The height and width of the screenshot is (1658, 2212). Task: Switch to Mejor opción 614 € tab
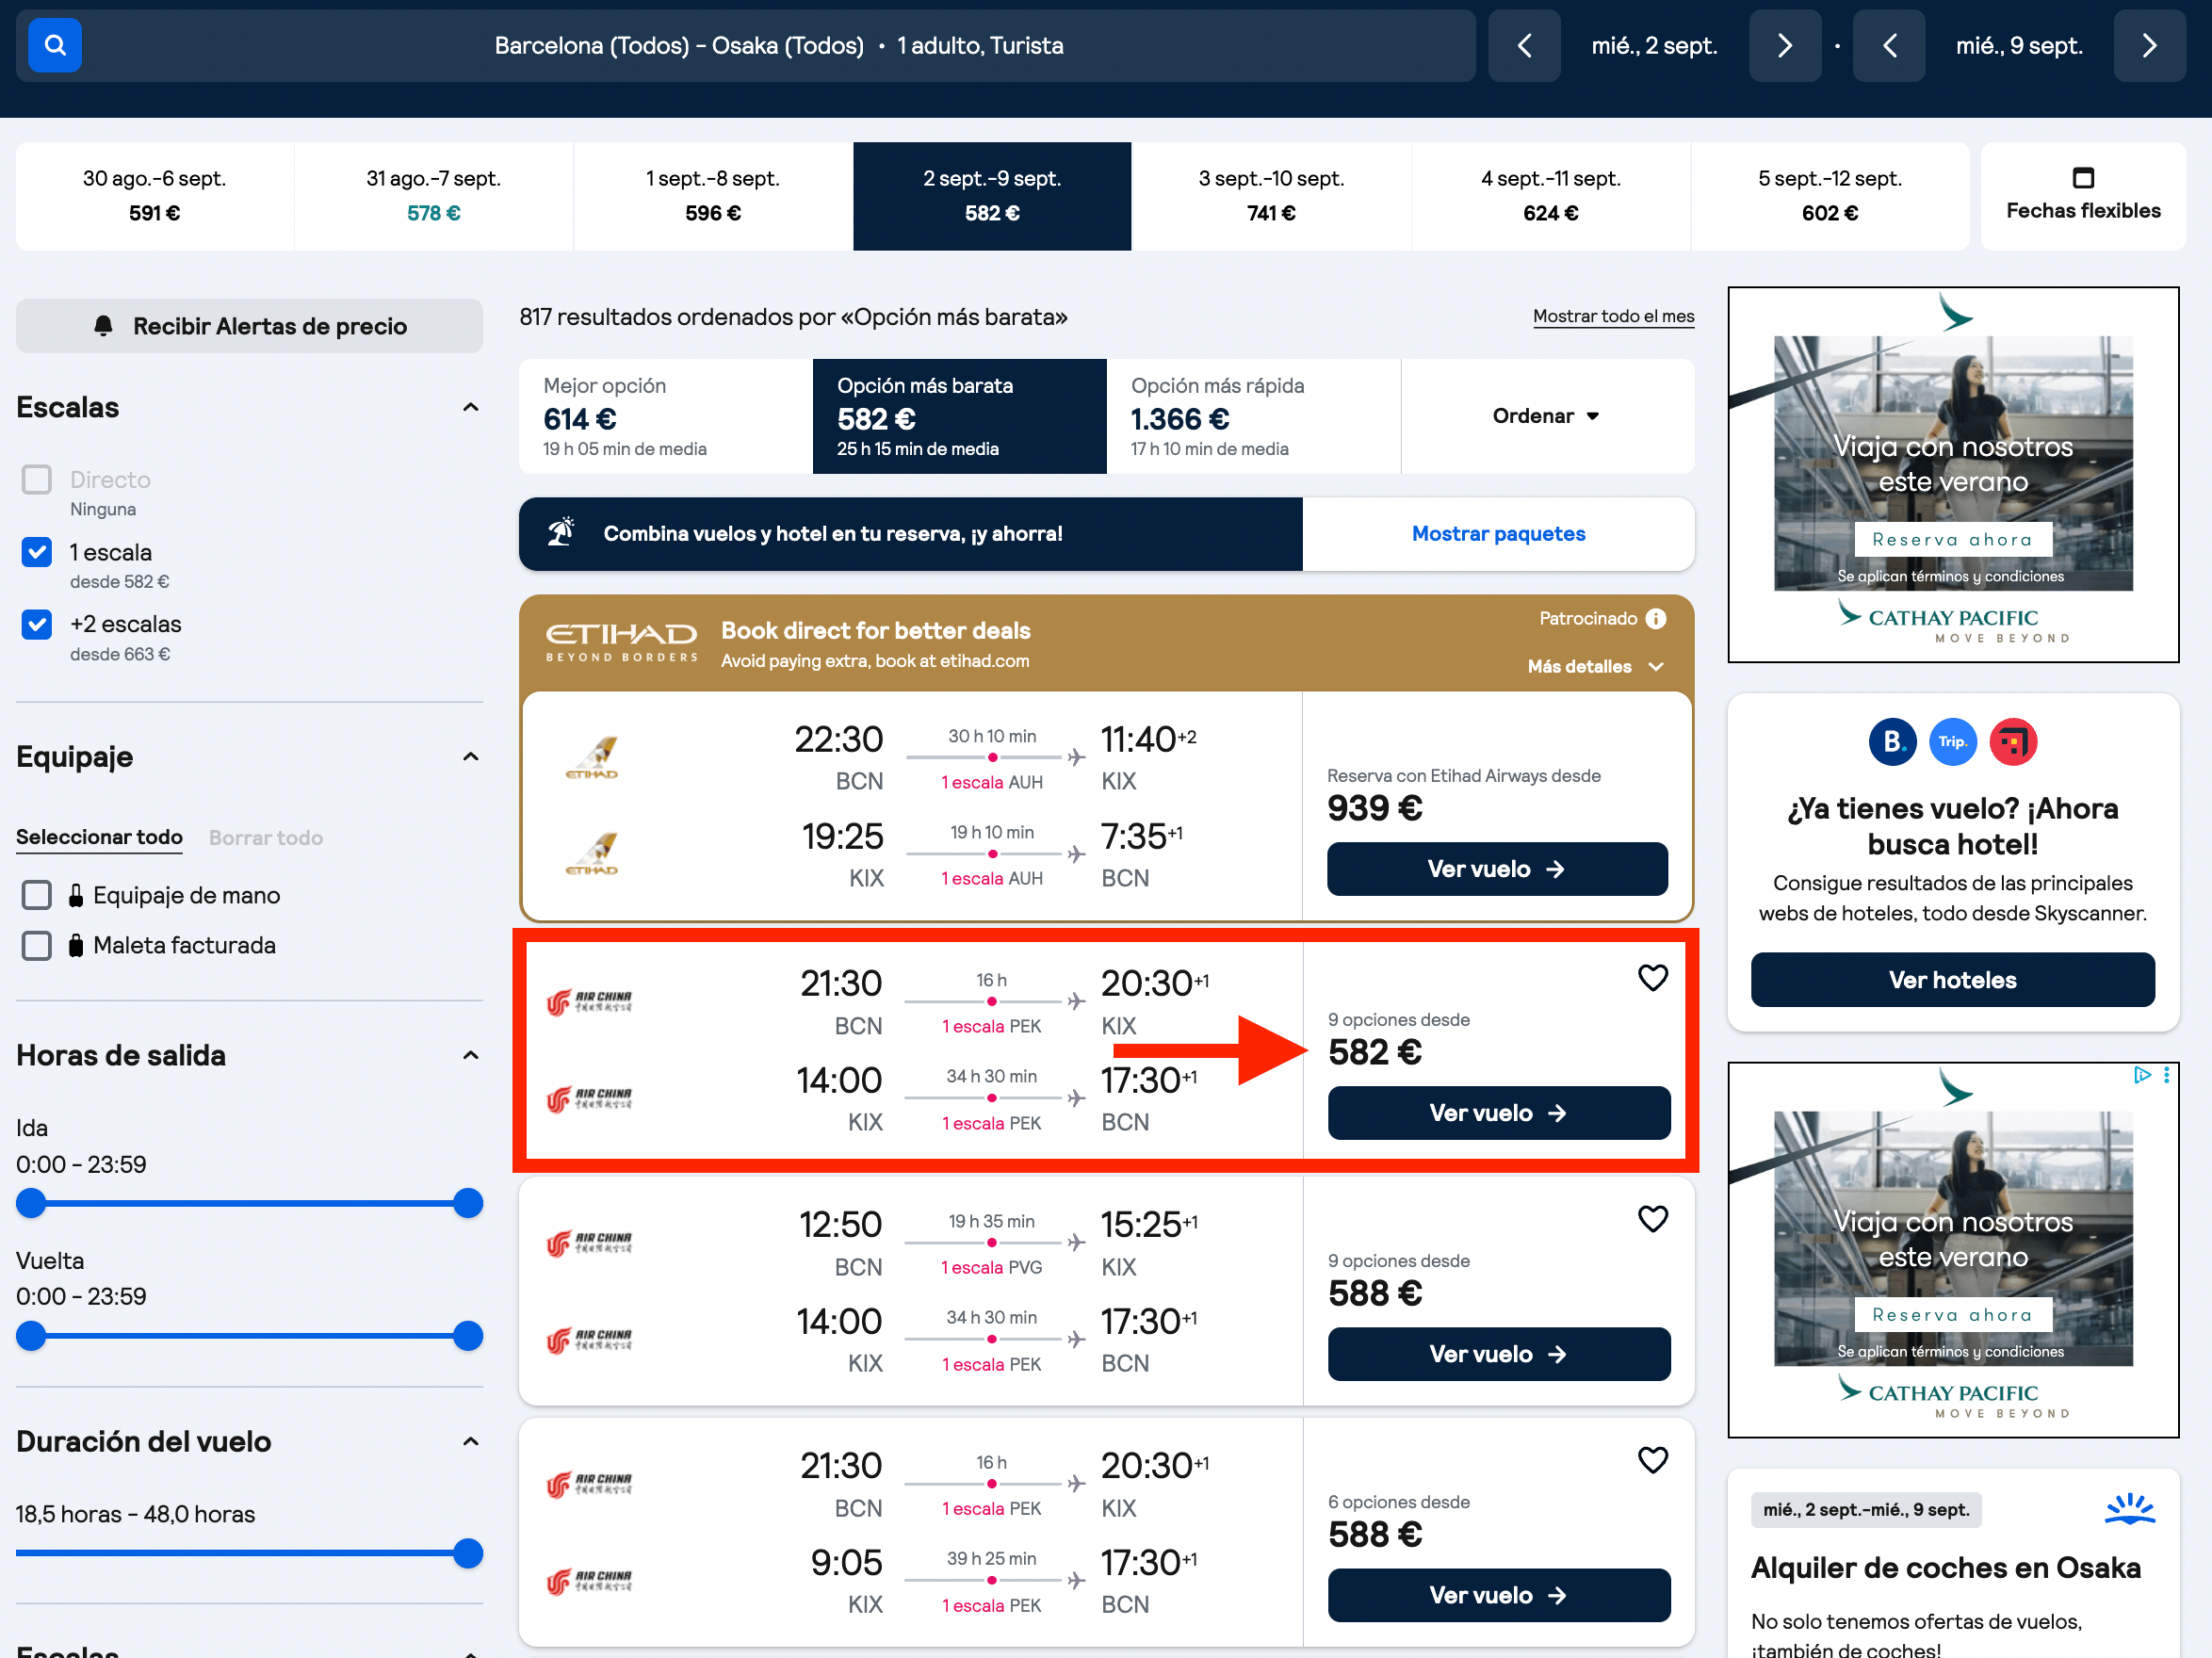tap(665, 416)
